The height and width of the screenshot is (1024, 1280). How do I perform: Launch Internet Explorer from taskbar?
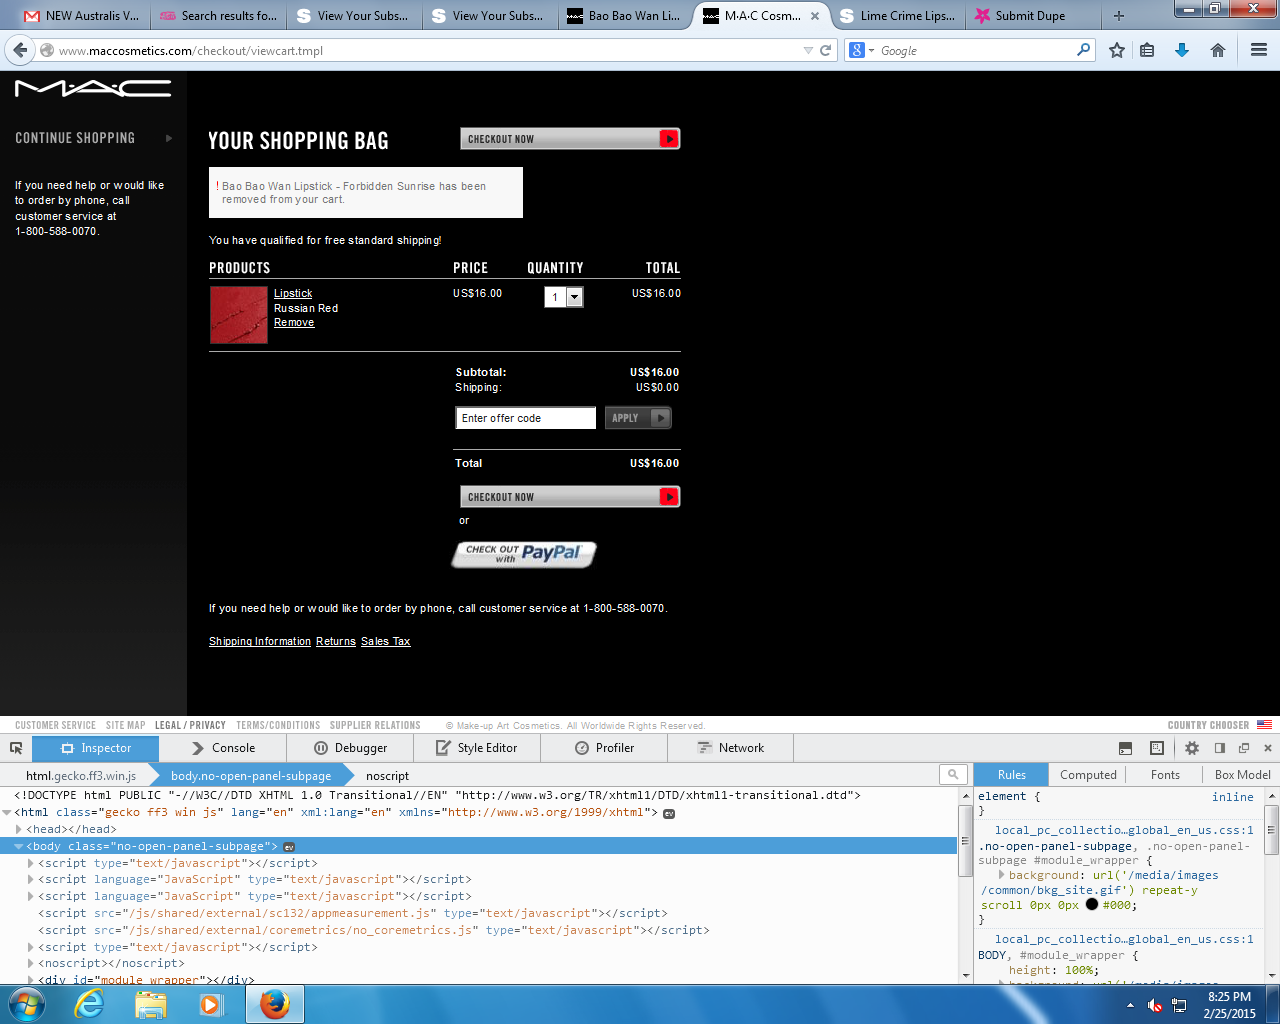click(x=90, y=1004)
